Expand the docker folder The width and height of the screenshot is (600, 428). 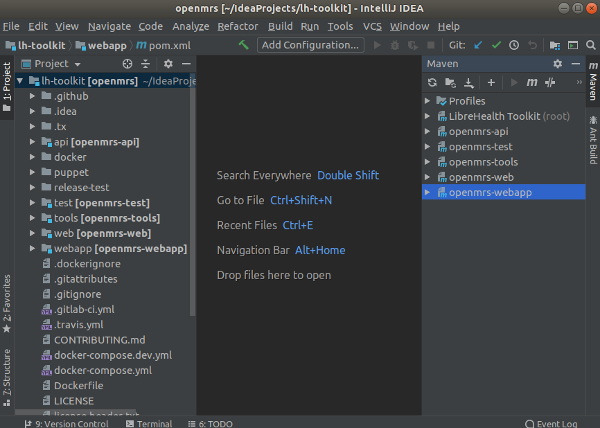[33, 157]
